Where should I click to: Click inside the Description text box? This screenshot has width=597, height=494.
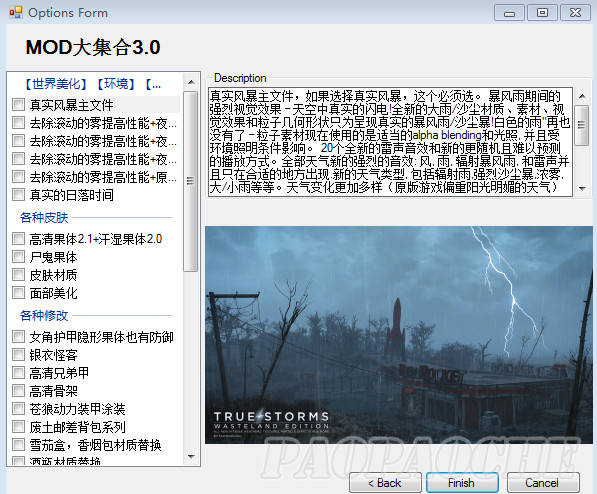pyautogui.click(x=390, y=142)
